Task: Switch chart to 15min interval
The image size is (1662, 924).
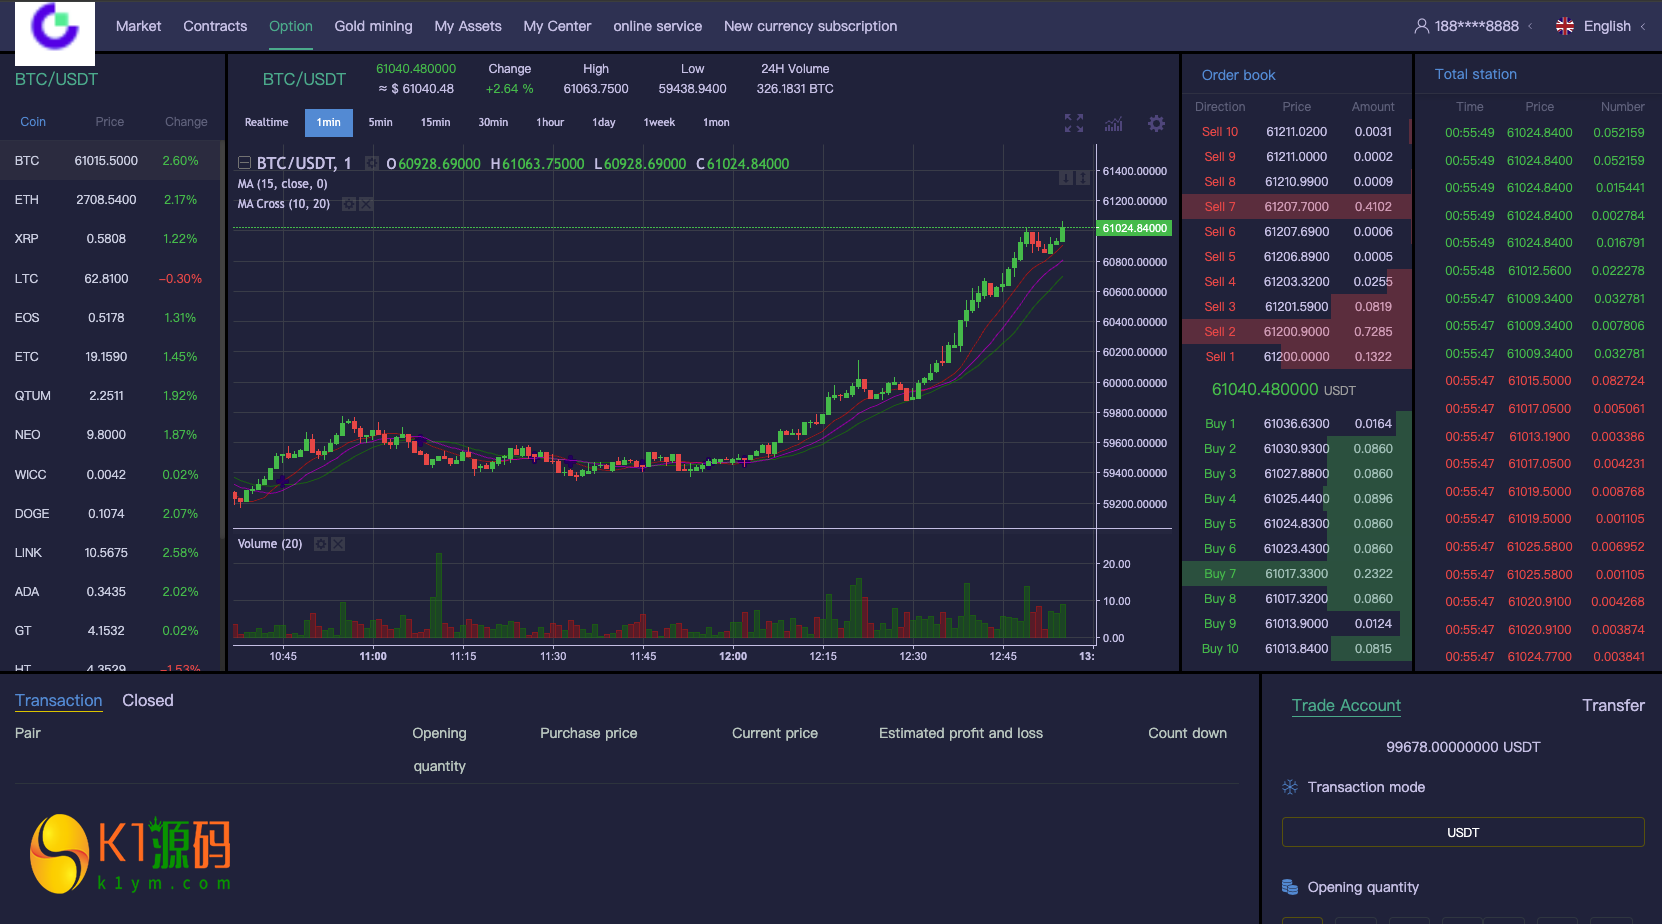Action: tap(435, 122)
